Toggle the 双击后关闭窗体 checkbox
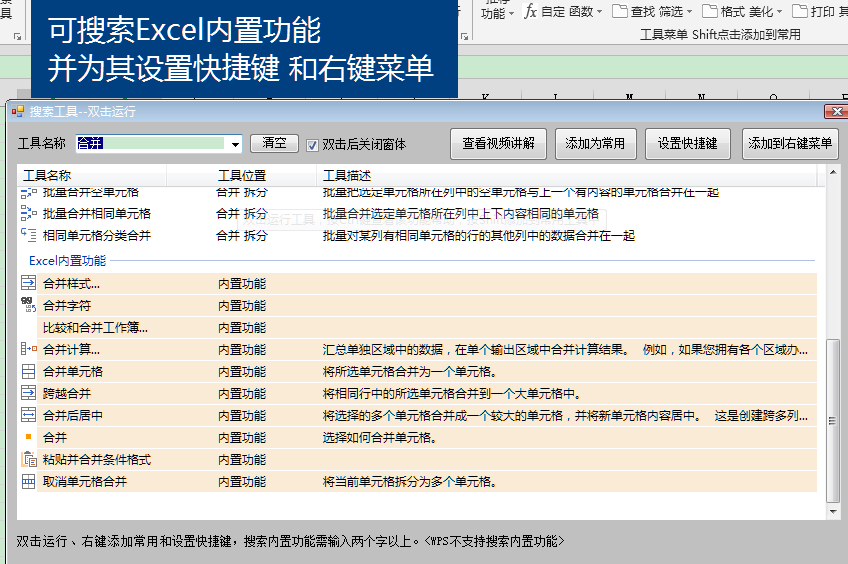Screen dimensions: 848x564 (x=313, y=144)
